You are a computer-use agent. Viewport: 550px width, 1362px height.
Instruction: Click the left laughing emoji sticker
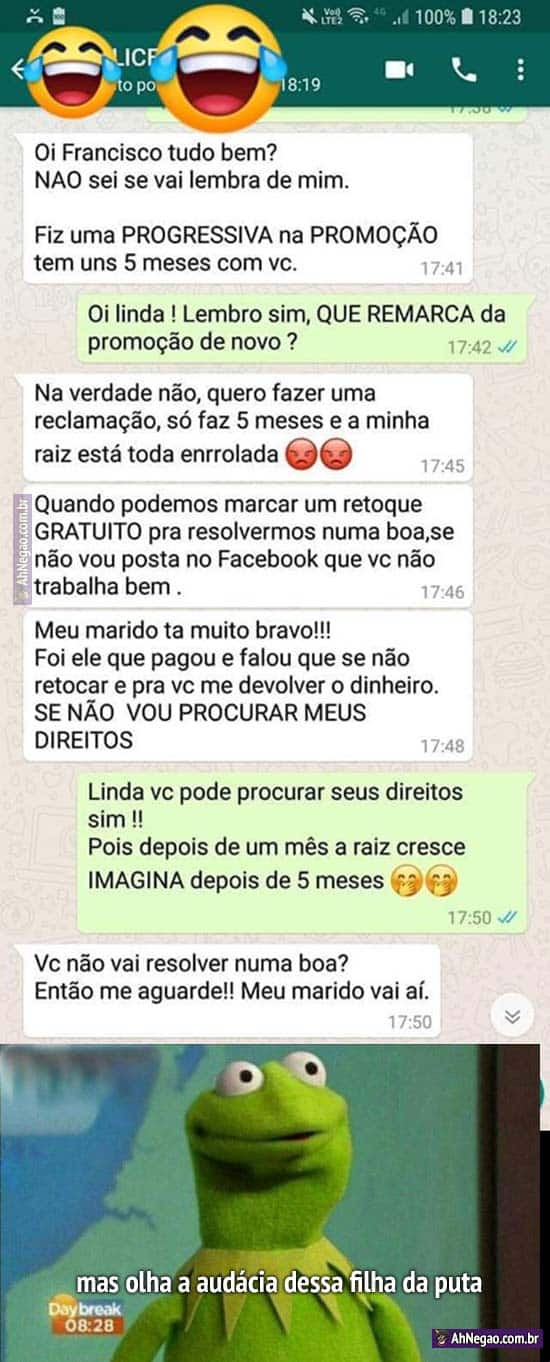point(75,70)
